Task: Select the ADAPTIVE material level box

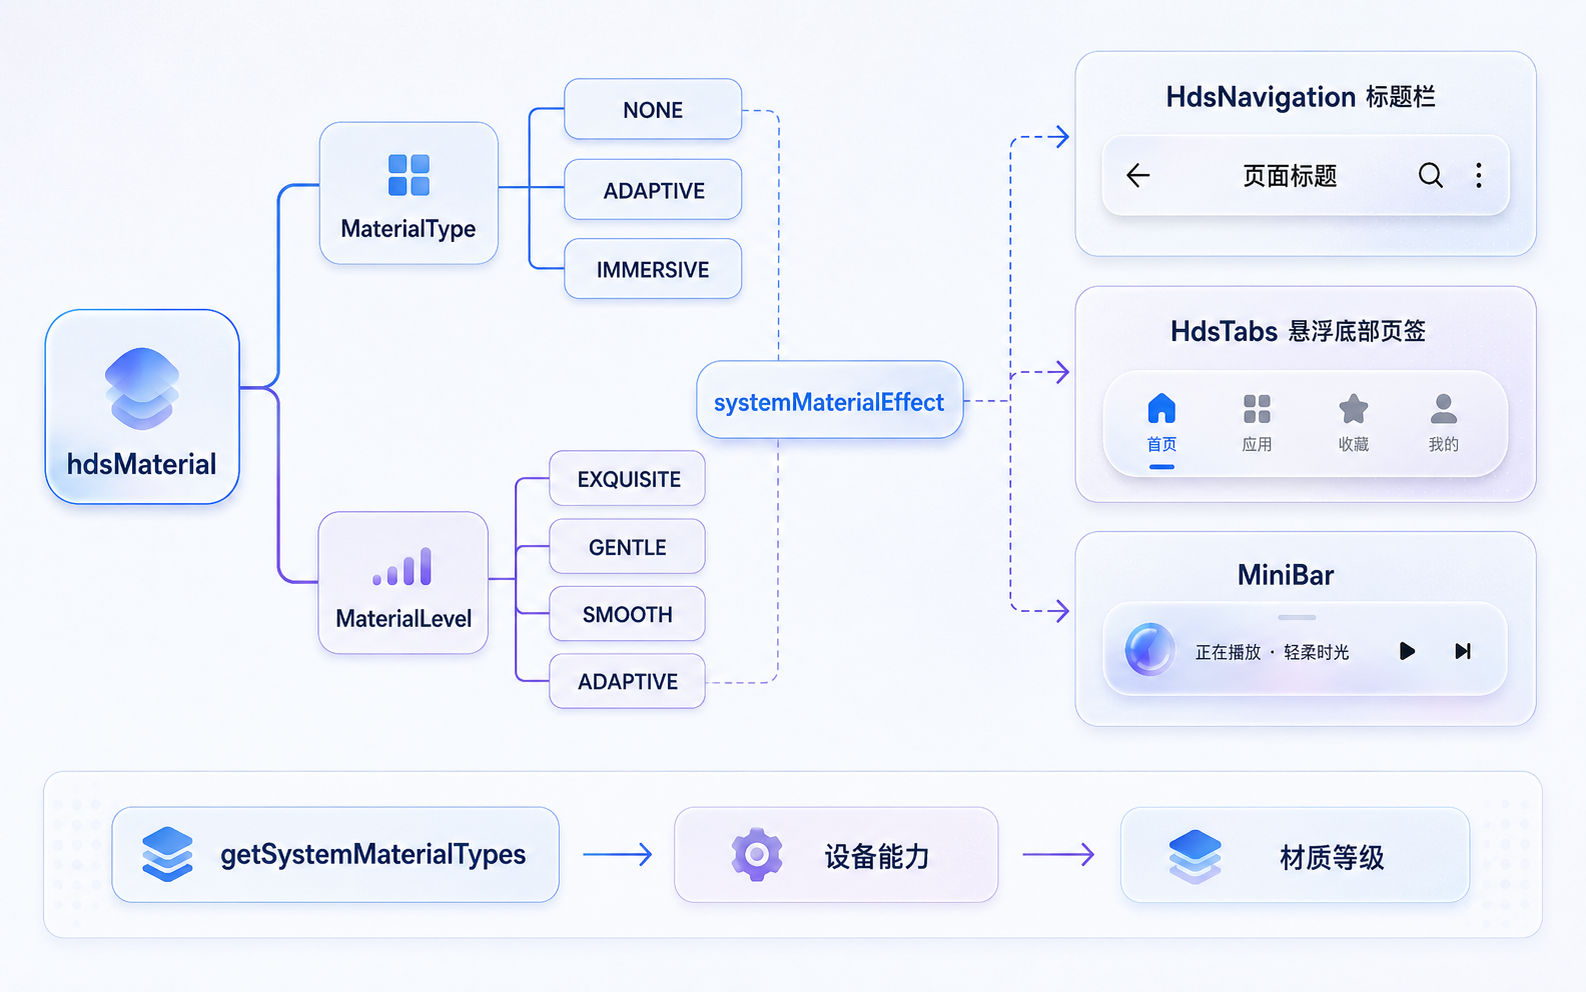Action: [627, 681]
